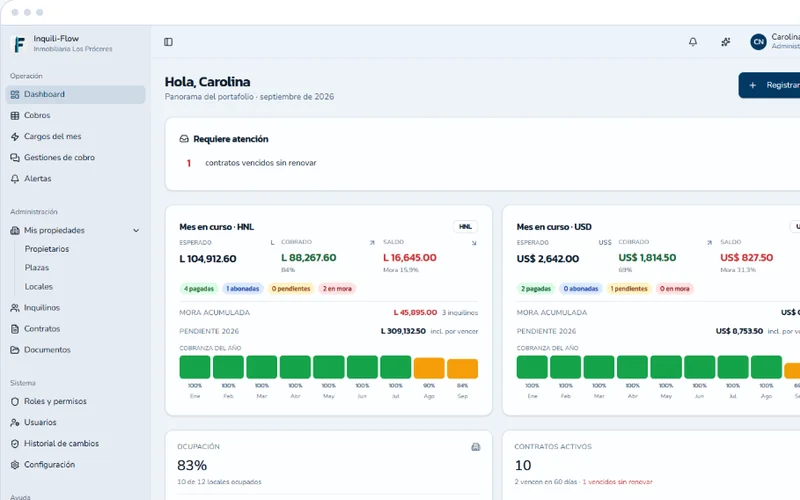Click the Dashboard grid icon in sidebar
The height and width of the screenshot is (500, 800).
[x=15, y=94]
